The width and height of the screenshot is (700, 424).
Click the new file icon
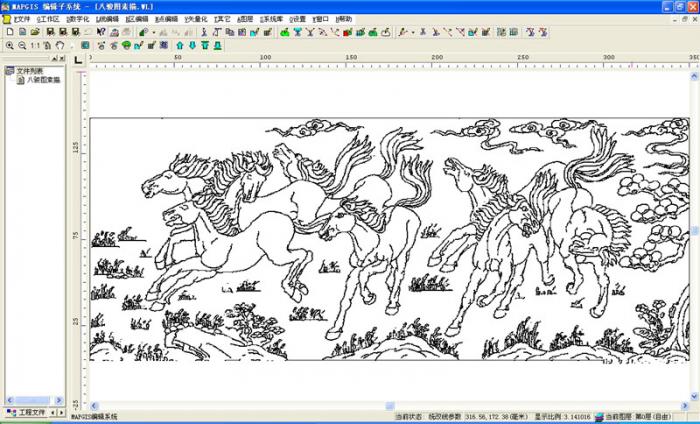[9, 32]
